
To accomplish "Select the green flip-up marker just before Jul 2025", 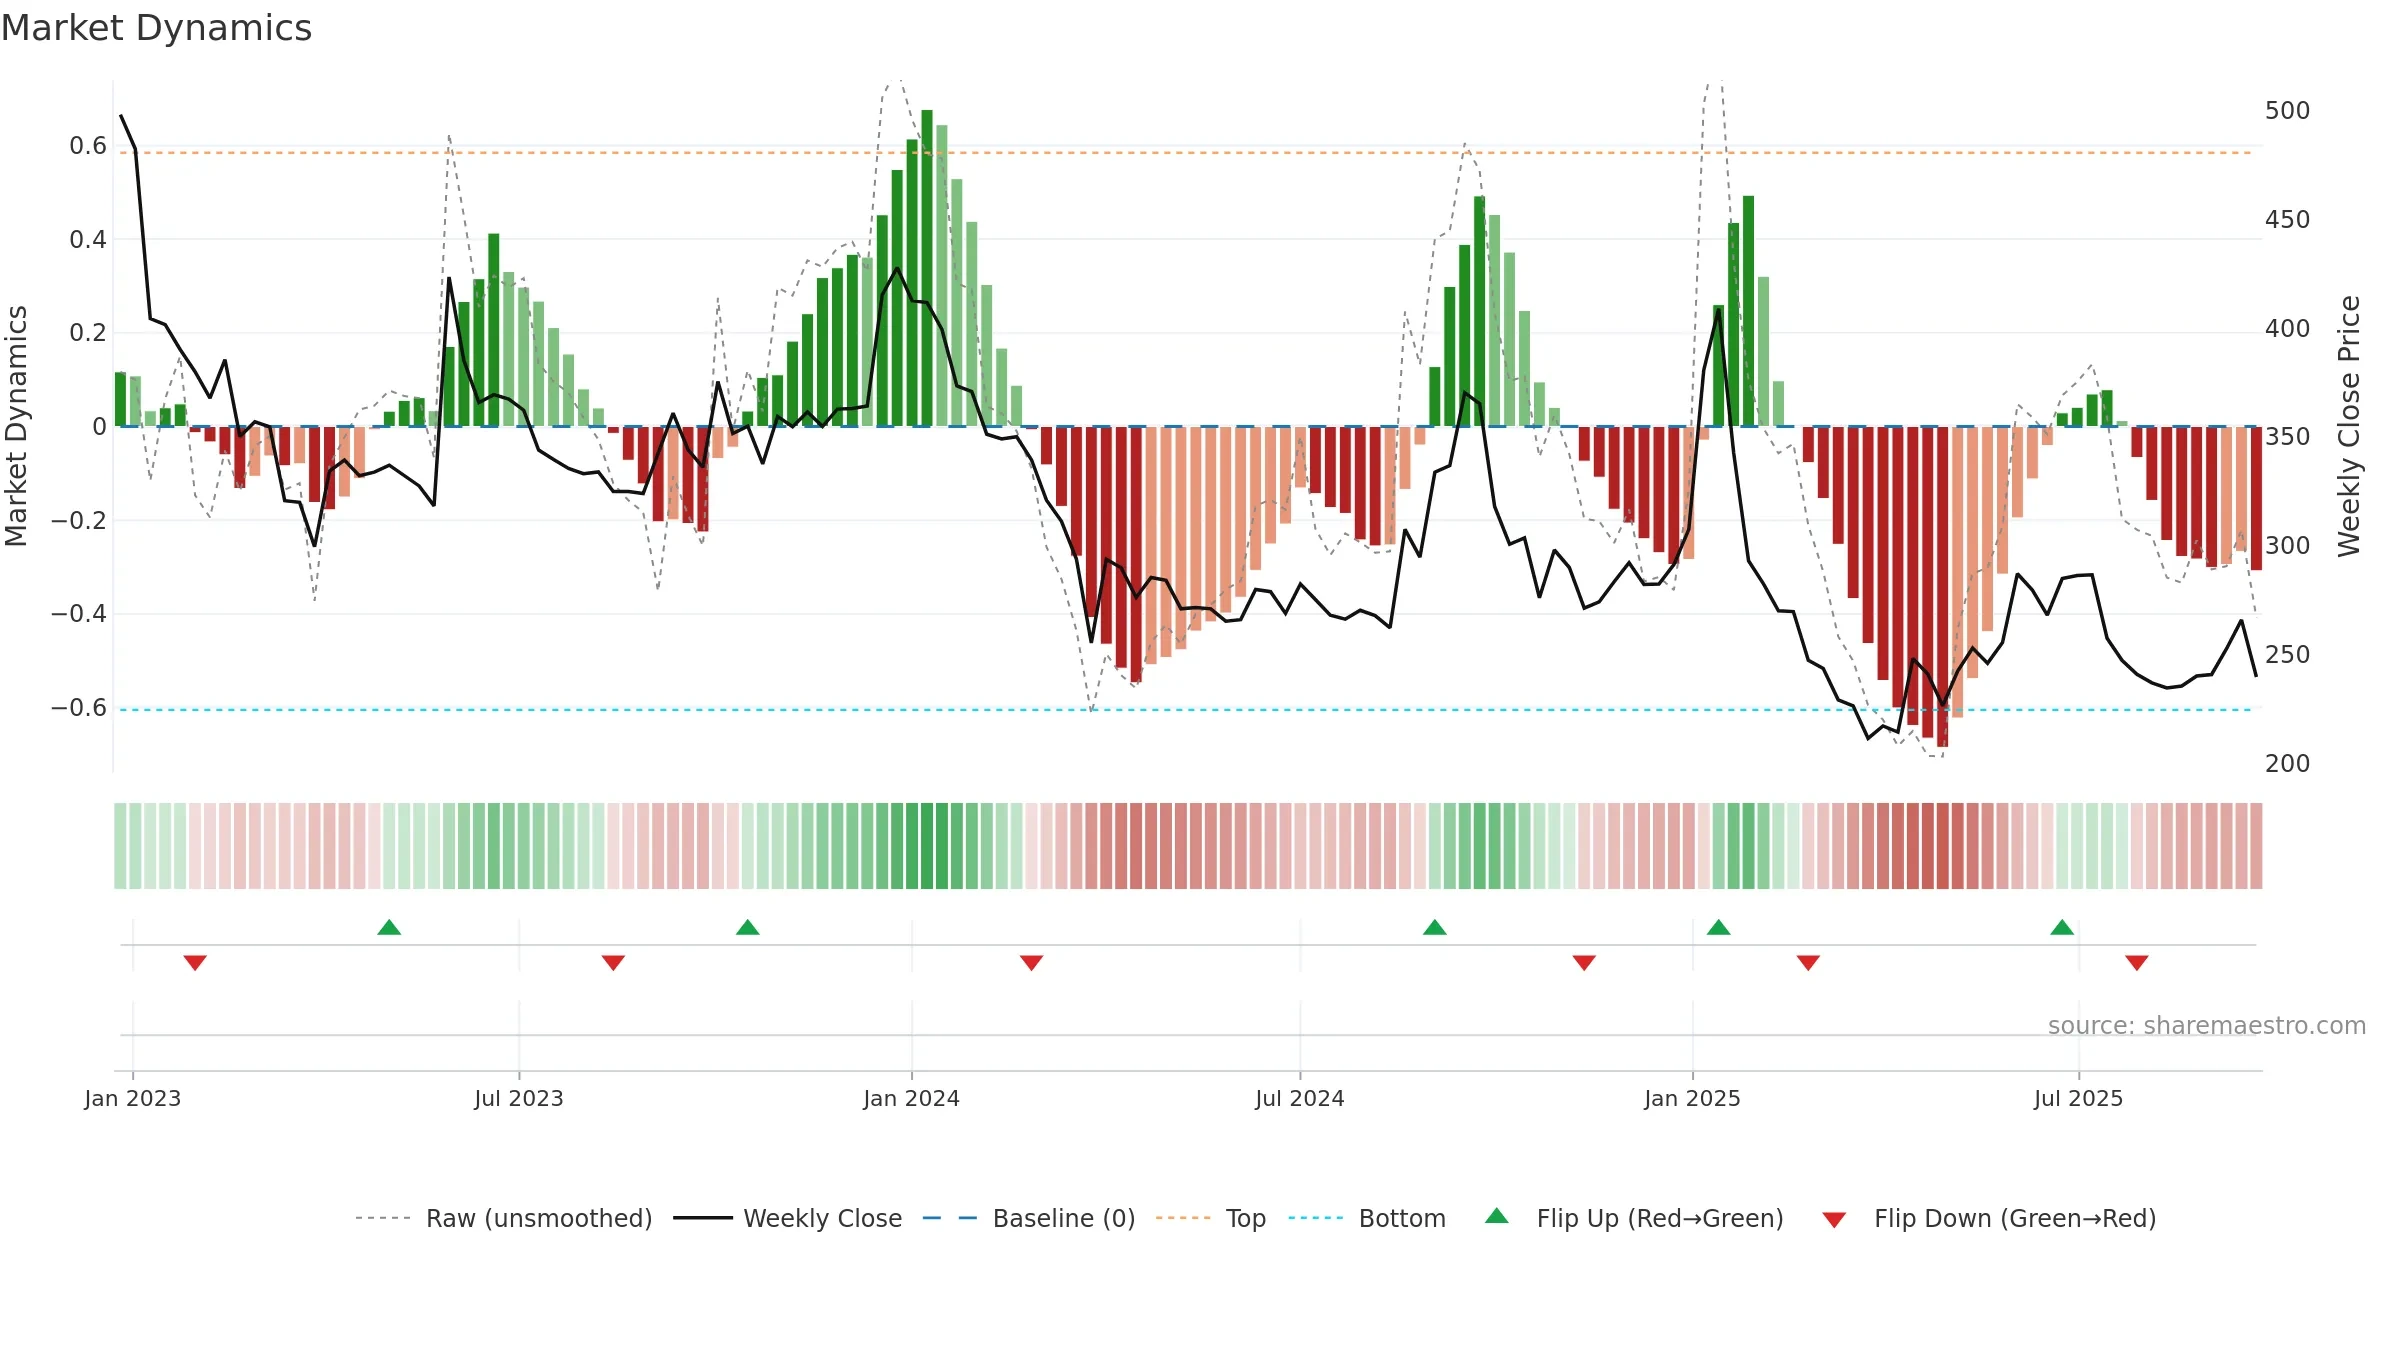I will pyautogui.click(x=2062, y=927).
